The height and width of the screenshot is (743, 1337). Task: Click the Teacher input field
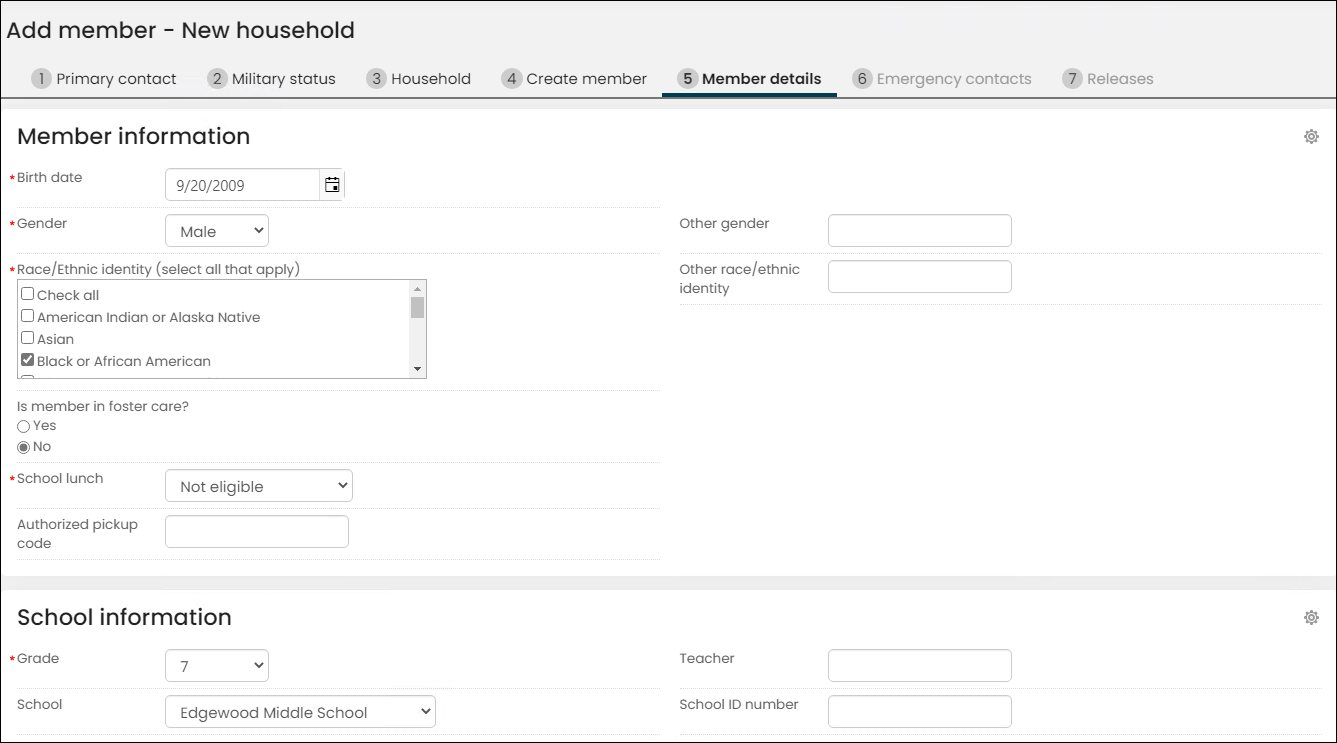pyautogui.click(x=920, y=665)
